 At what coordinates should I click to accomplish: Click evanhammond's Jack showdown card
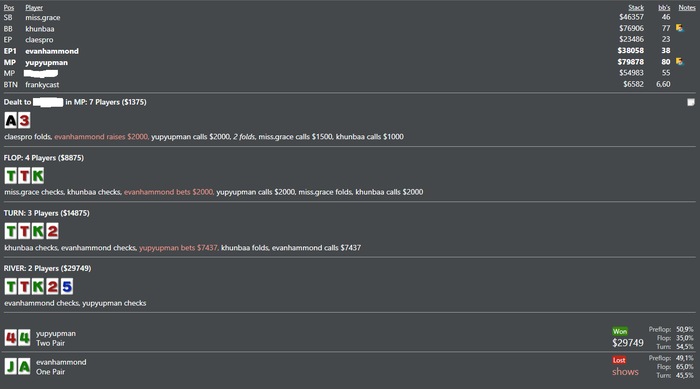click(11, 367)
